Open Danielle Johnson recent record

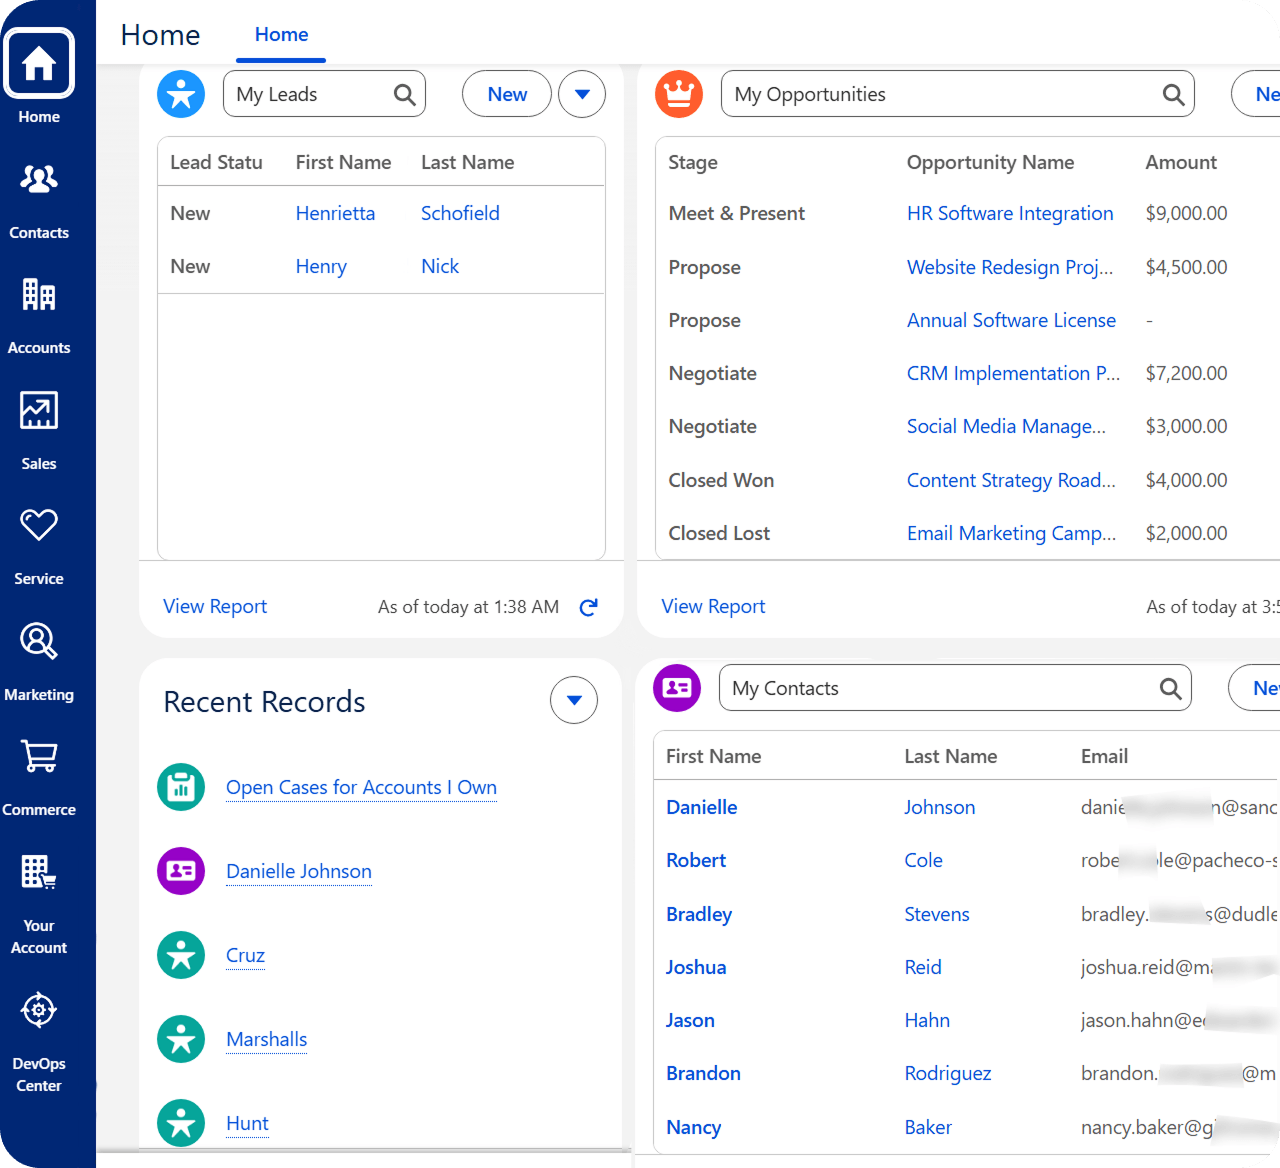point(299,871)
